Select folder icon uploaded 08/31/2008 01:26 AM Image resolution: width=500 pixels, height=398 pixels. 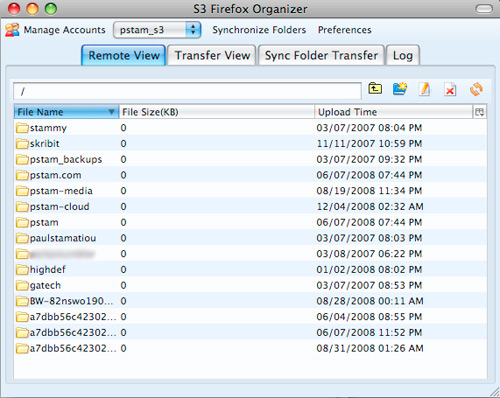click(22, 348)
